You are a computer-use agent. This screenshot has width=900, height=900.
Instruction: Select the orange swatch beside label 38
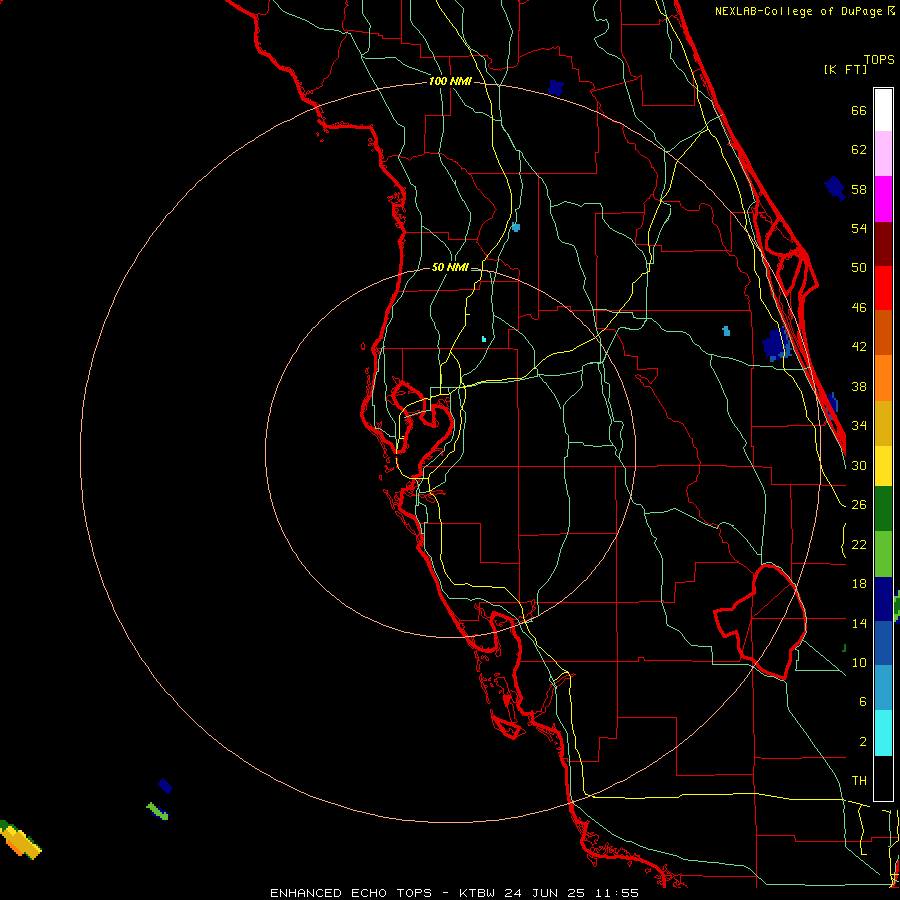pyautogui.click(x=883, y=377)
